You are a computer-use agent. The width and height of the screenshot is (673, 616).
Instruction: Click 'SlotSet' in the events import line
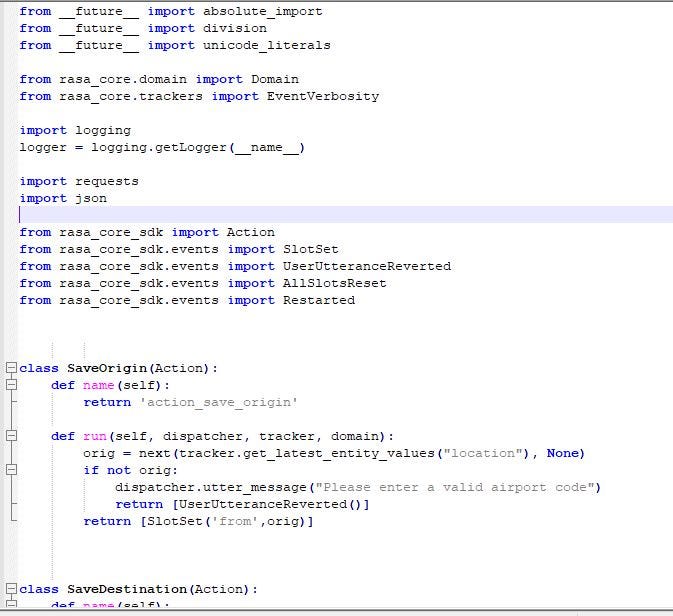(x=310, y=249)
